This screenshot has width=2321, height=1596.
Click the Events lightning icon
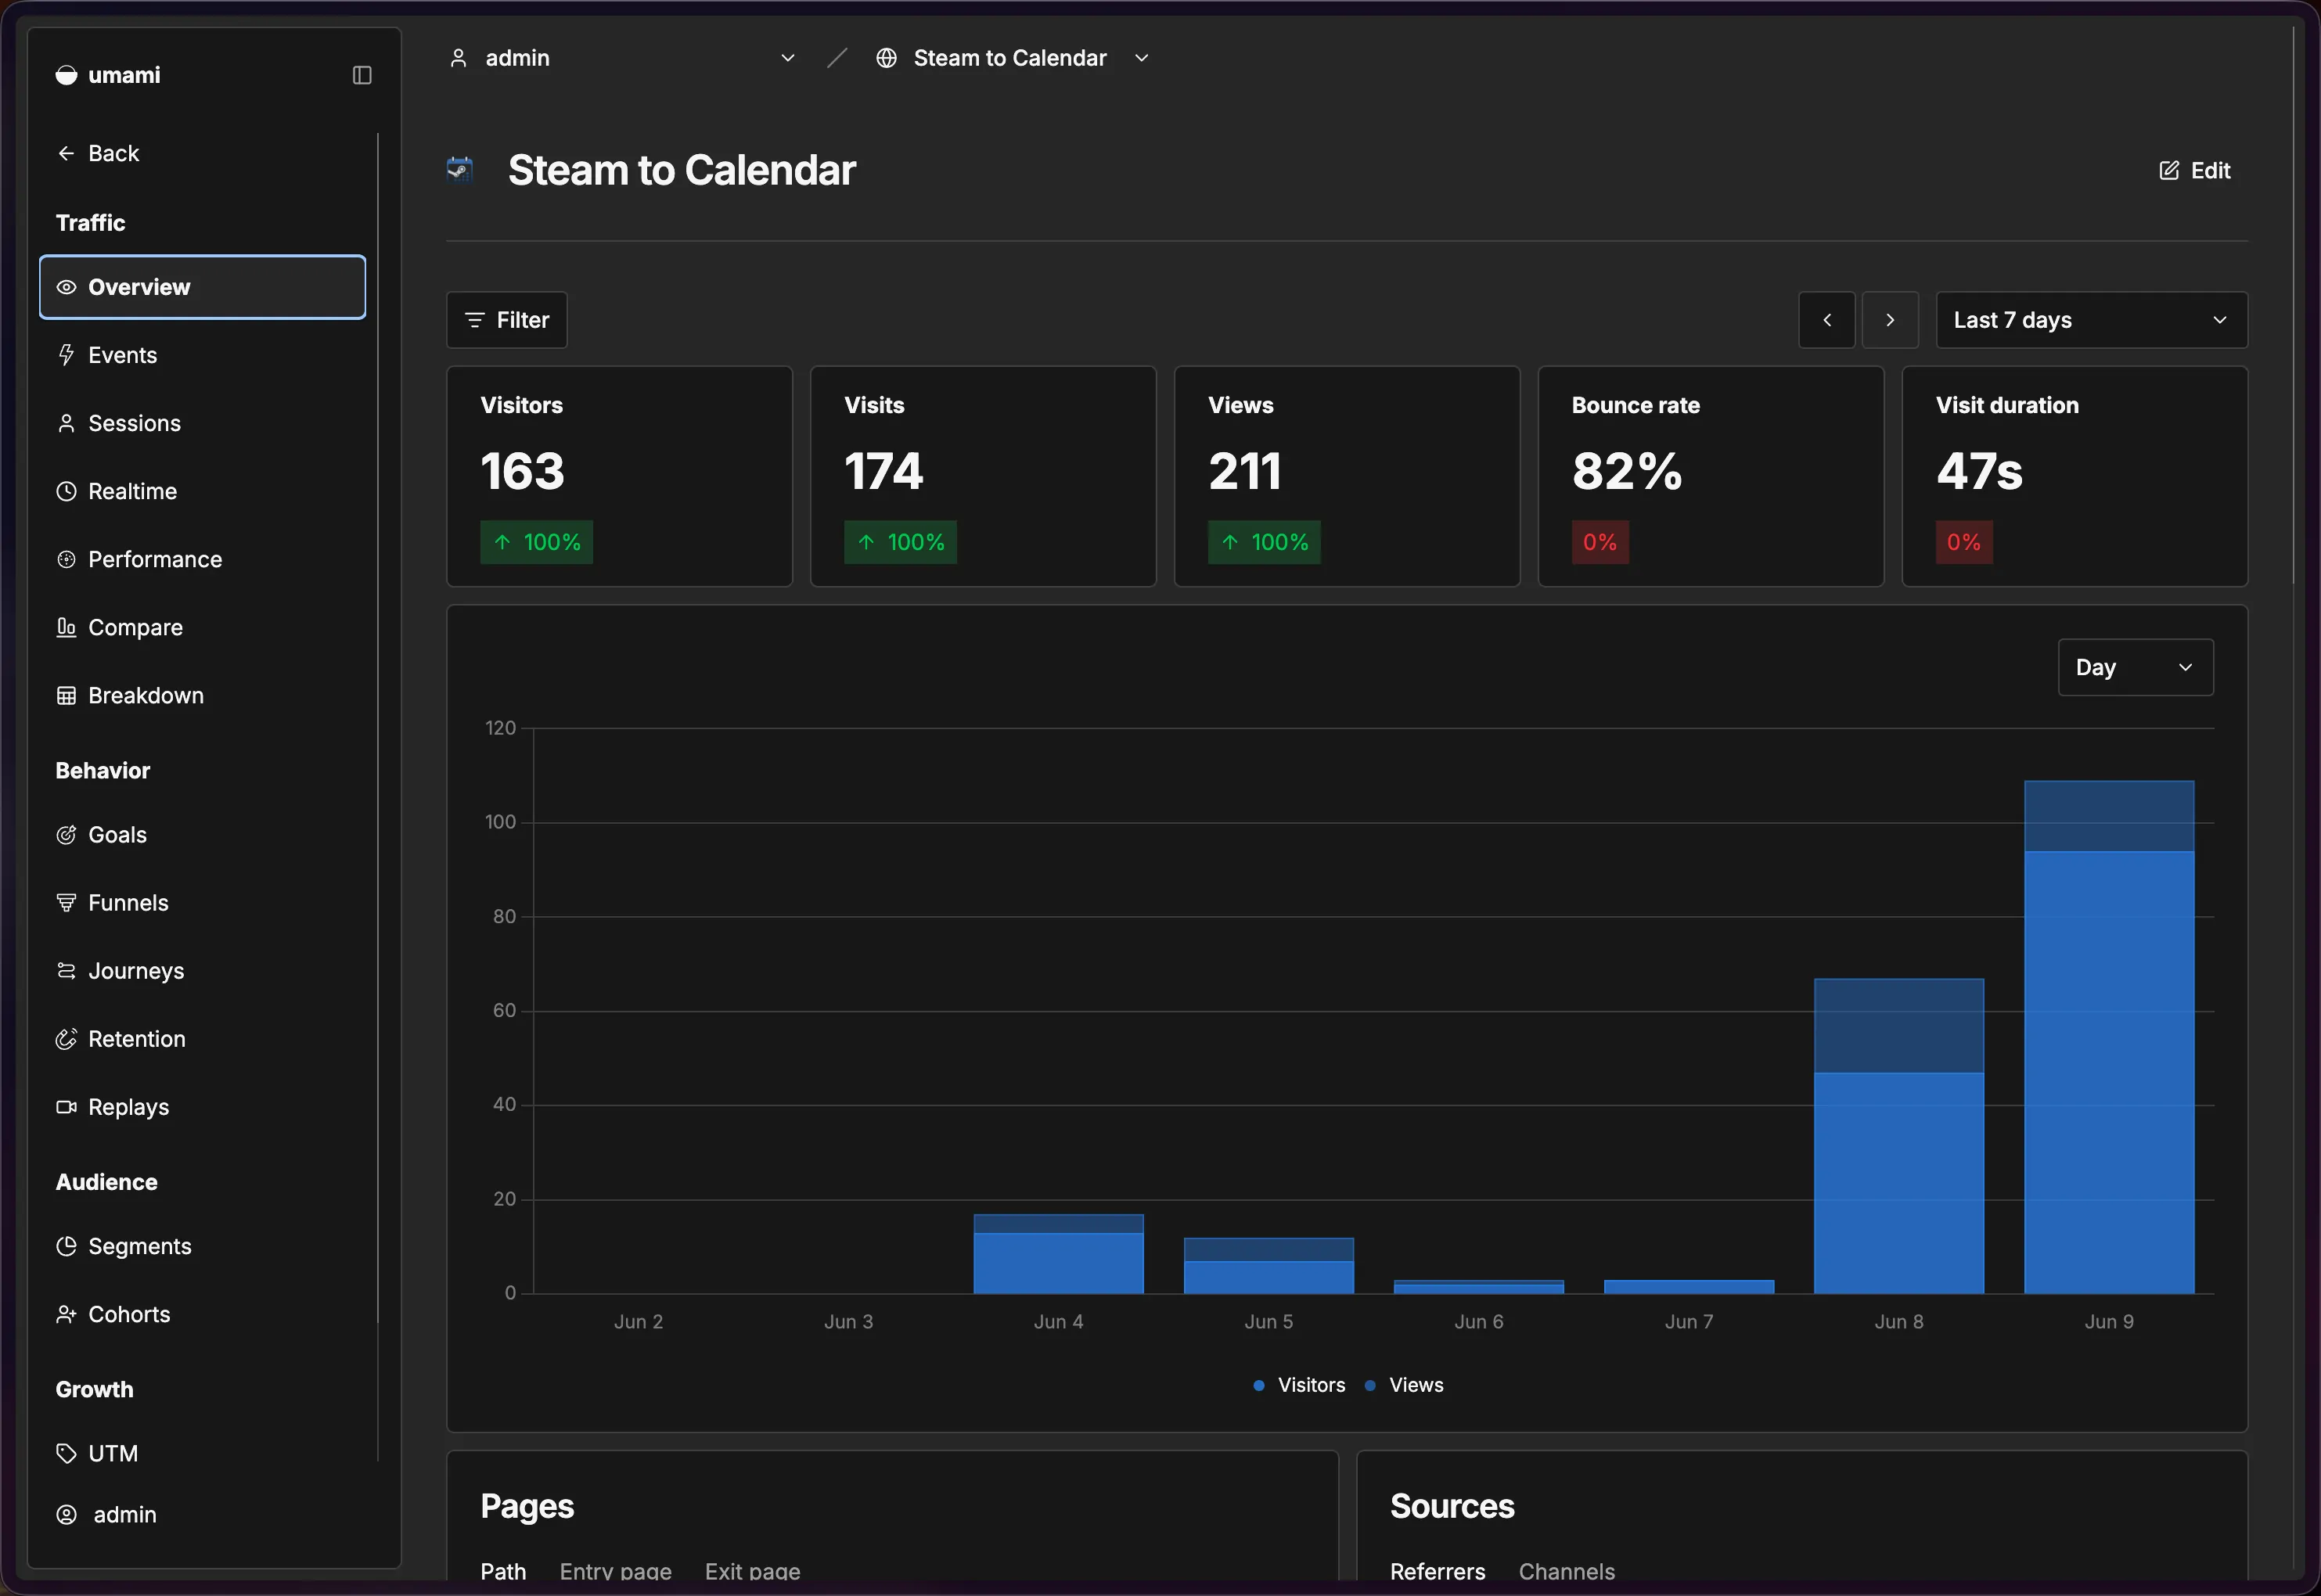[x=66, y=355]
